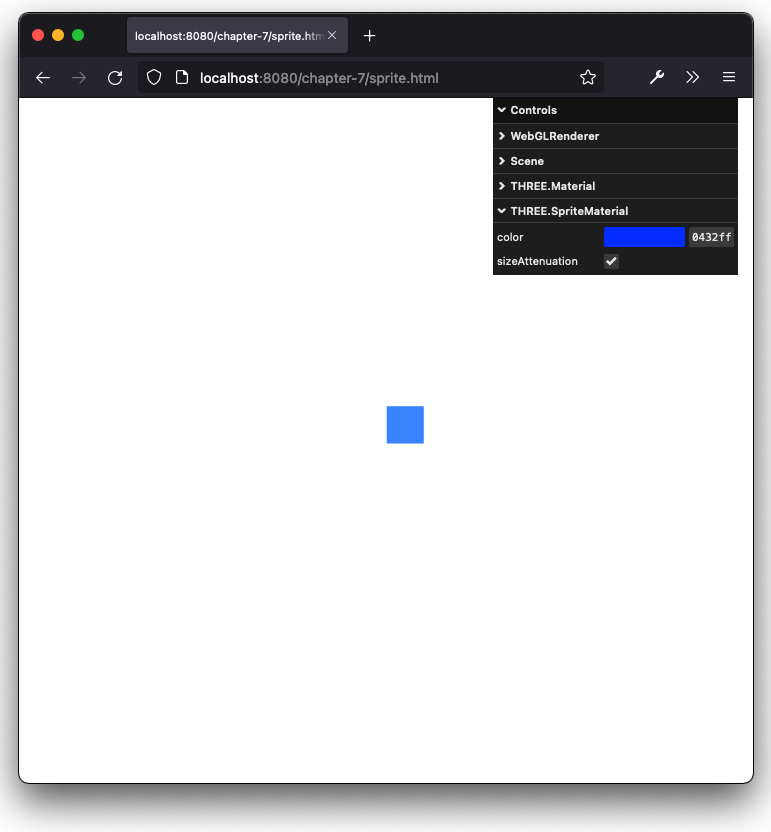The width and height of the screenshot is (771, 832).
Task: Collapse the THREE.SpriteMaterial folder
Action: (615, 211)
